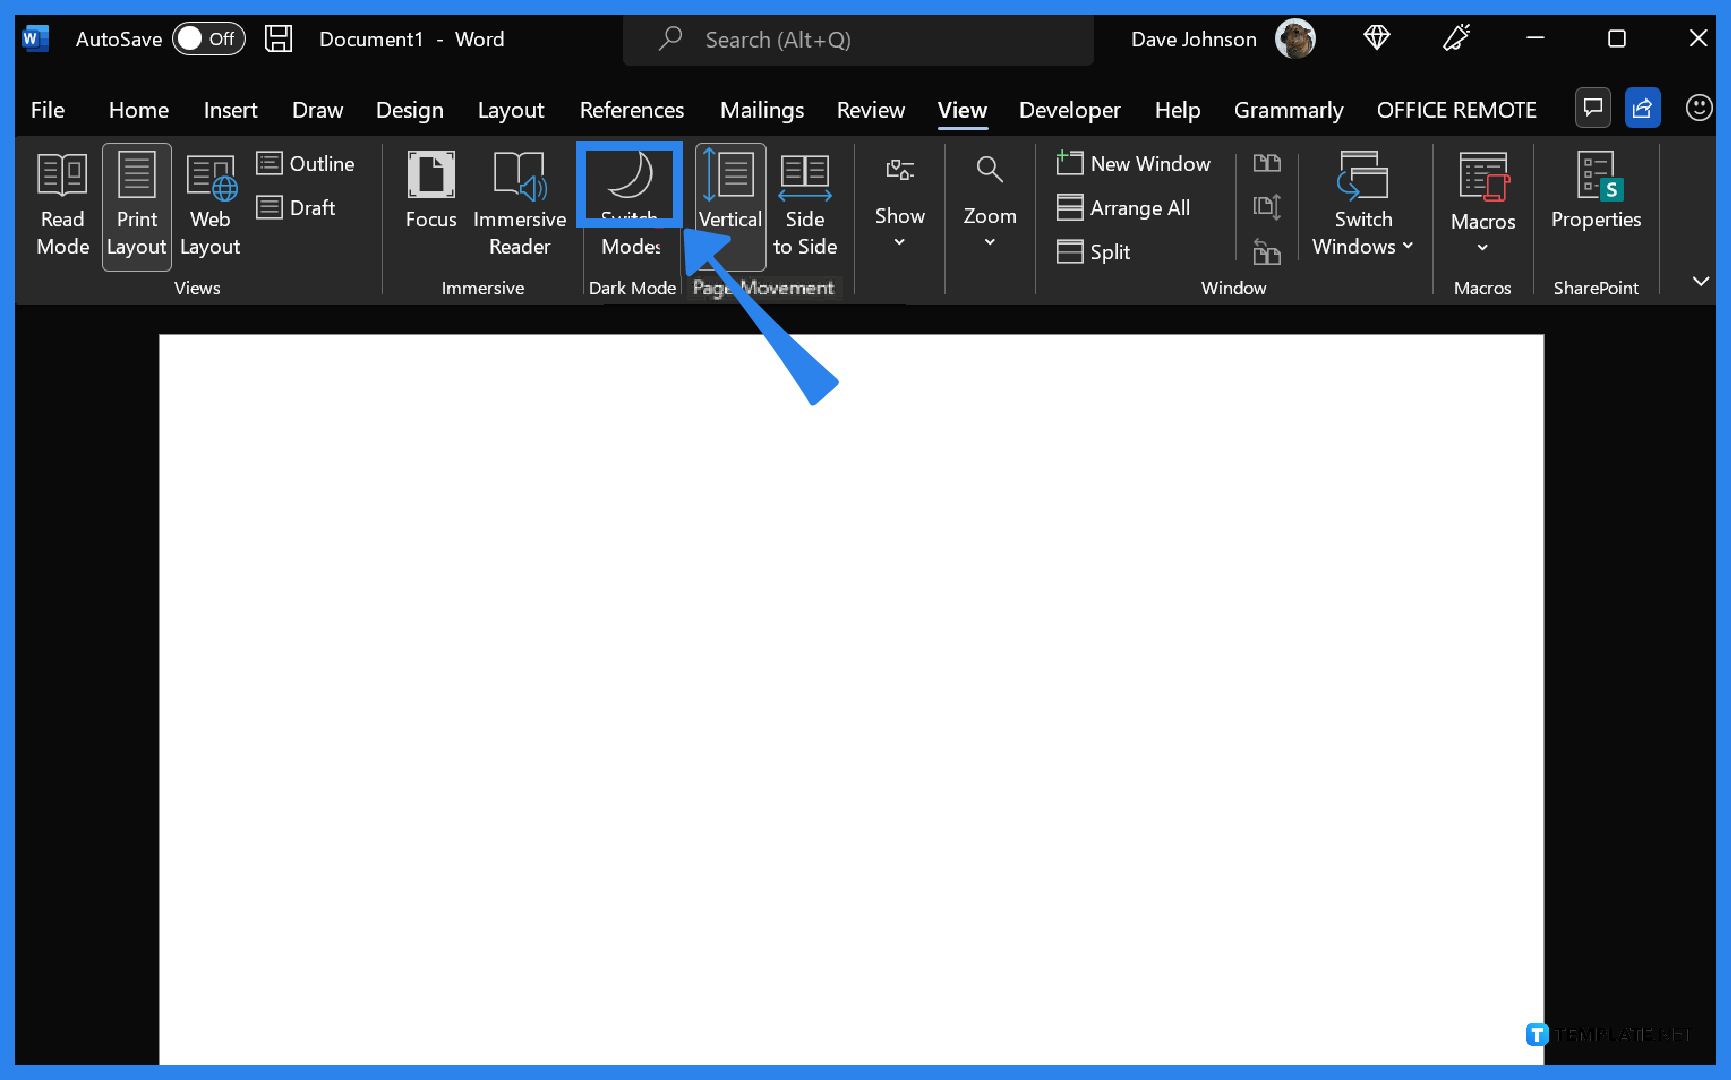Click Arrange All windows

coord(1124,207)
